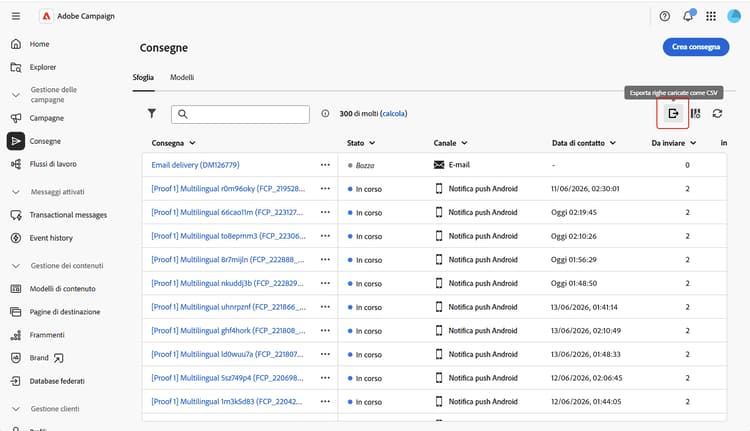Open more actions for Multilingual 66cao11m row

tap(325, 212)
